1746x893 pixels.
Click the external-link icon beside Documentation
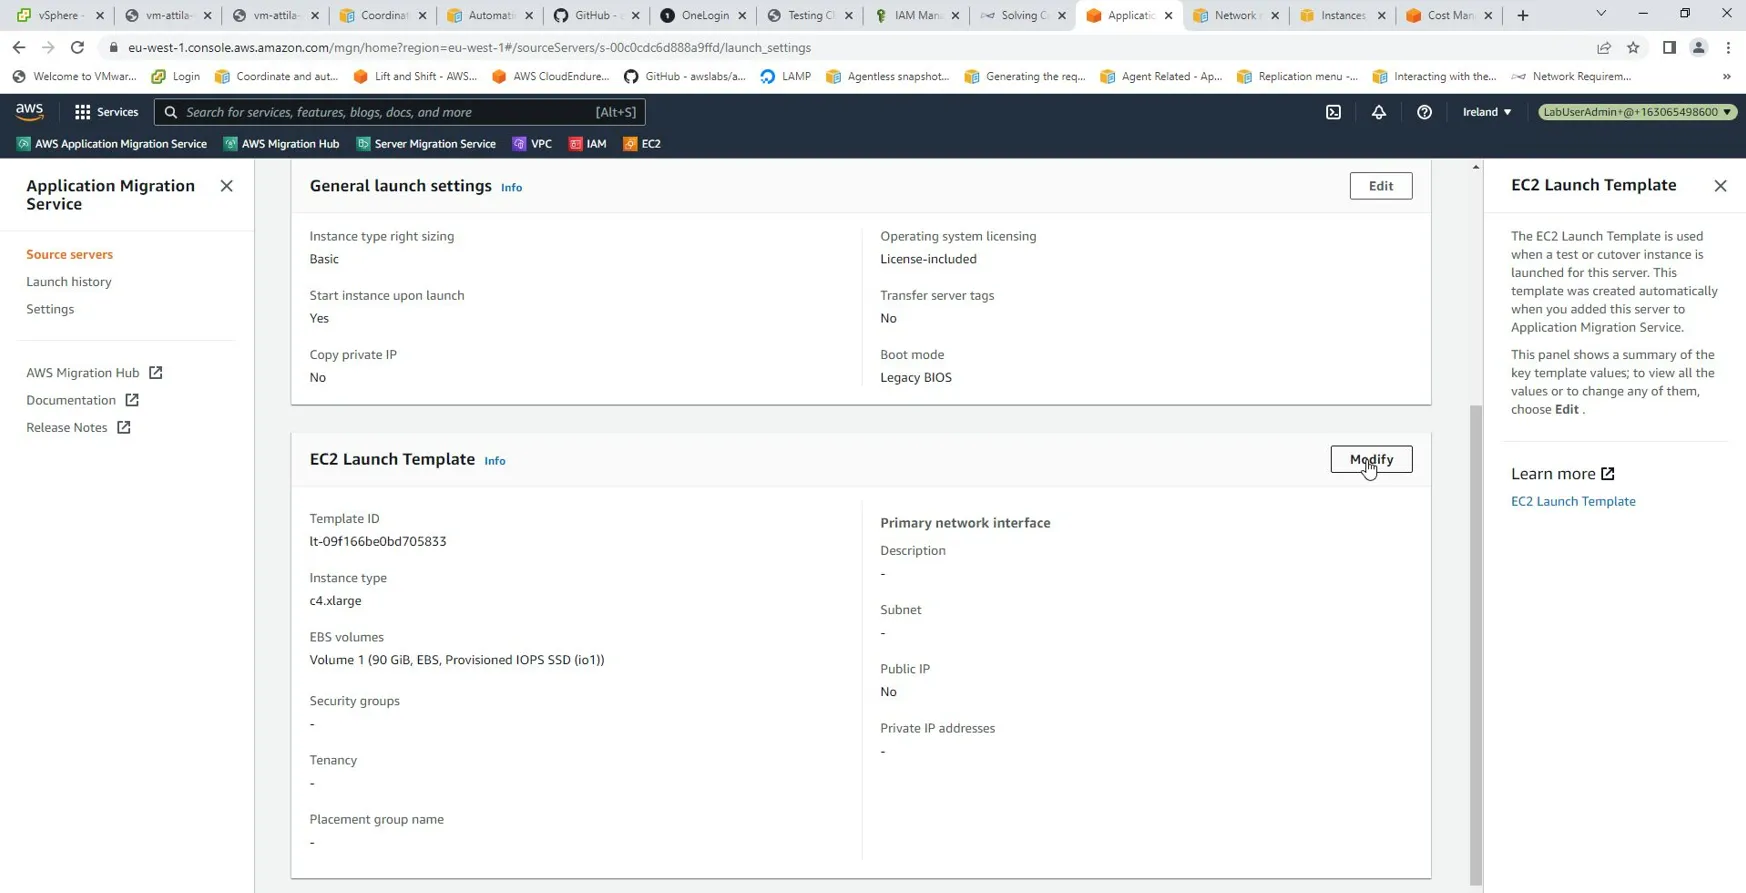[132, 400]
